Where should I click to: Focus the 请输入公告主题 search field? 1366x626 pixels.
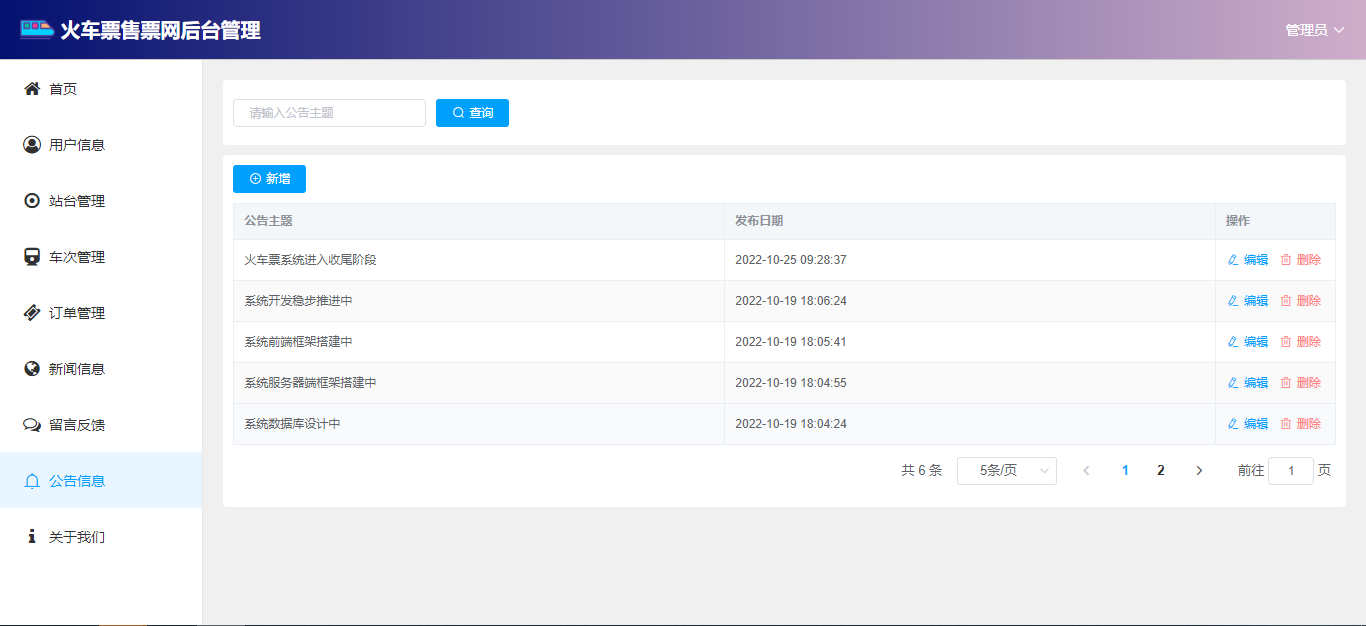[329, 113]
